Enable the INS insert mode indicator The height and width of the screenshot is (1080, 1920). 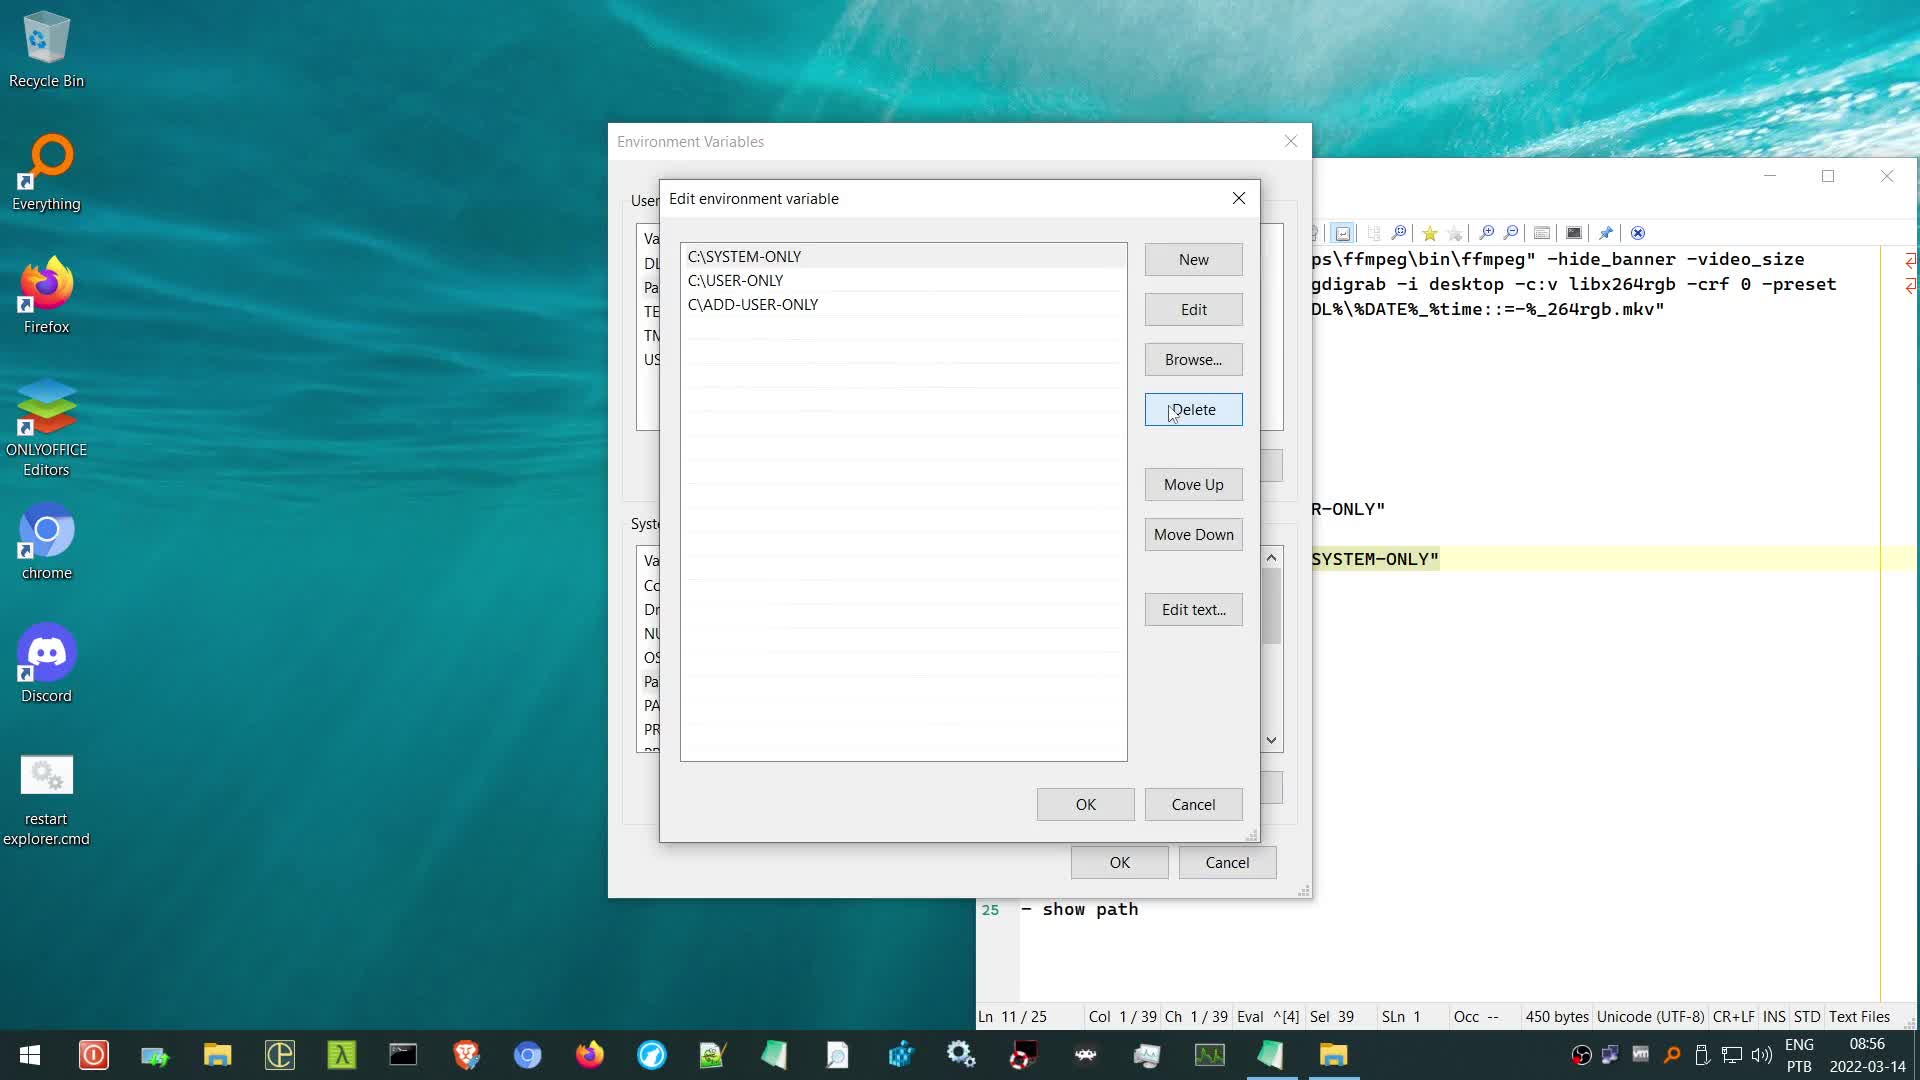click(1775, 1016)
